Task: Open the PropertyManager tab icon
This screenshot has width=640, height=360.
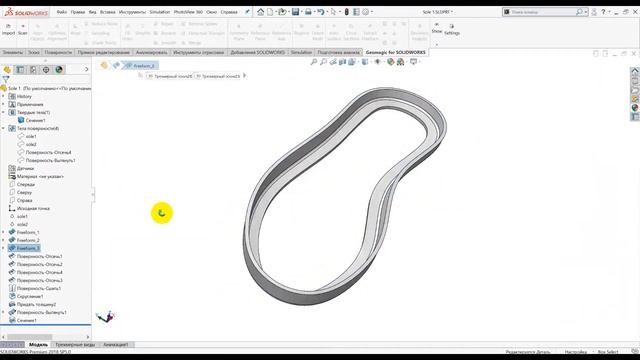Action: point(20,70)
